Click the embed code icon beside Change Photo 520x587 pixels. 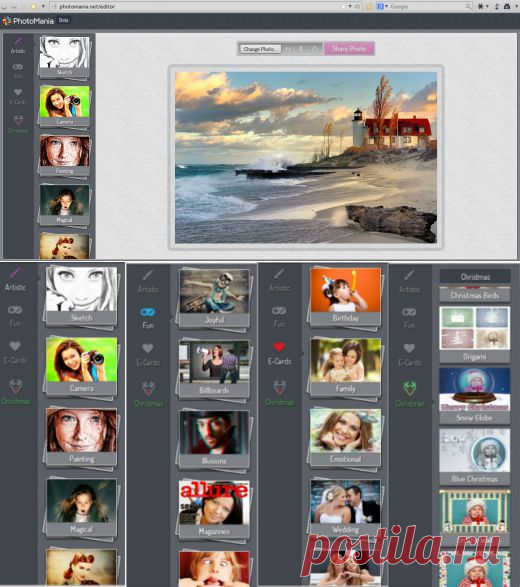[288, 49]
